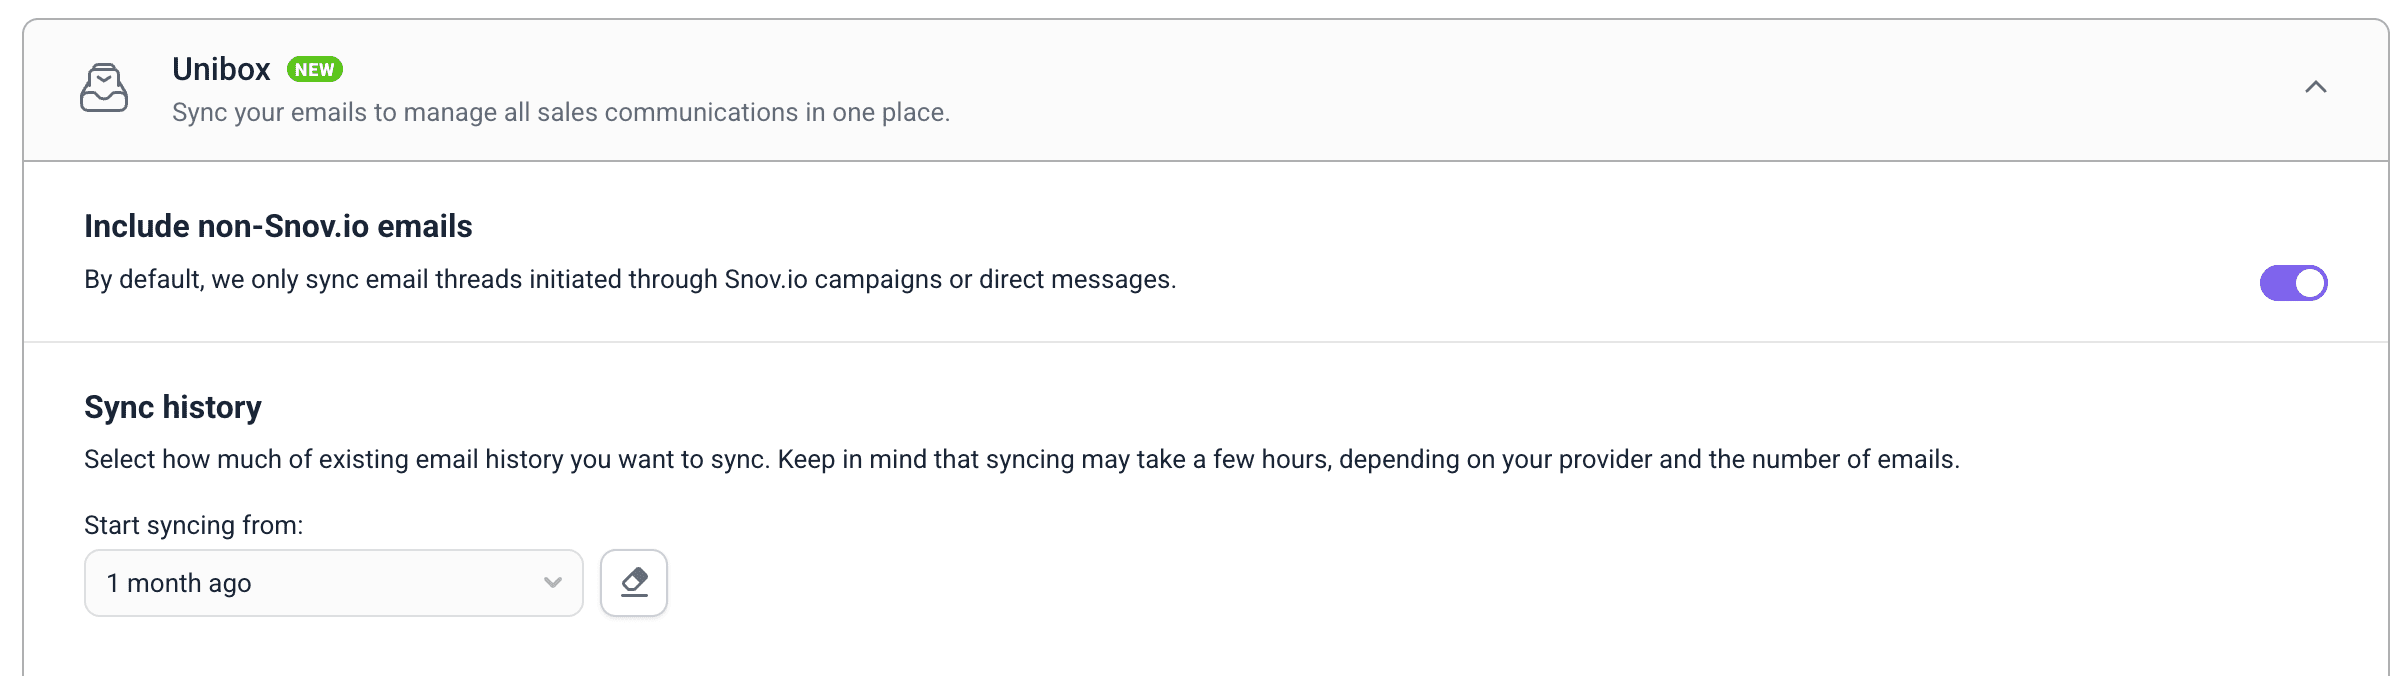Disable the Include non-Snov.io emails toggle

coord(2294,283)
